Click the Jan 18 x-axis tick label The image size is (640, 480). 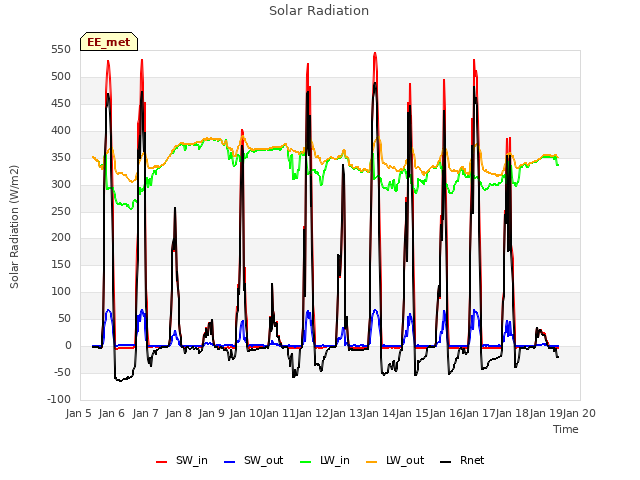pos(513,413)
